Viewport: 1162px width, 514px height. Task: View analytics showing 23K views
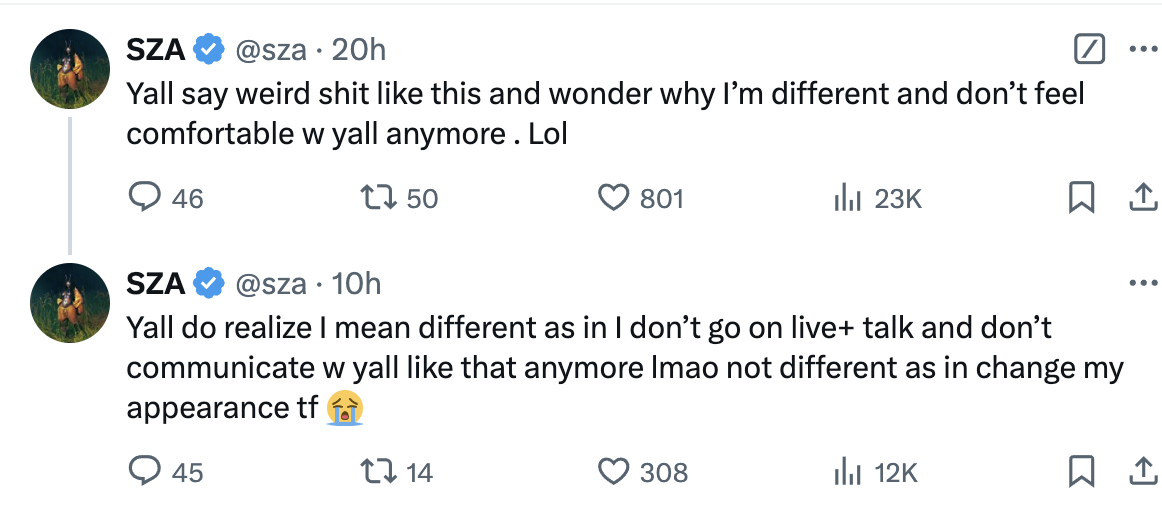(877, 198)
